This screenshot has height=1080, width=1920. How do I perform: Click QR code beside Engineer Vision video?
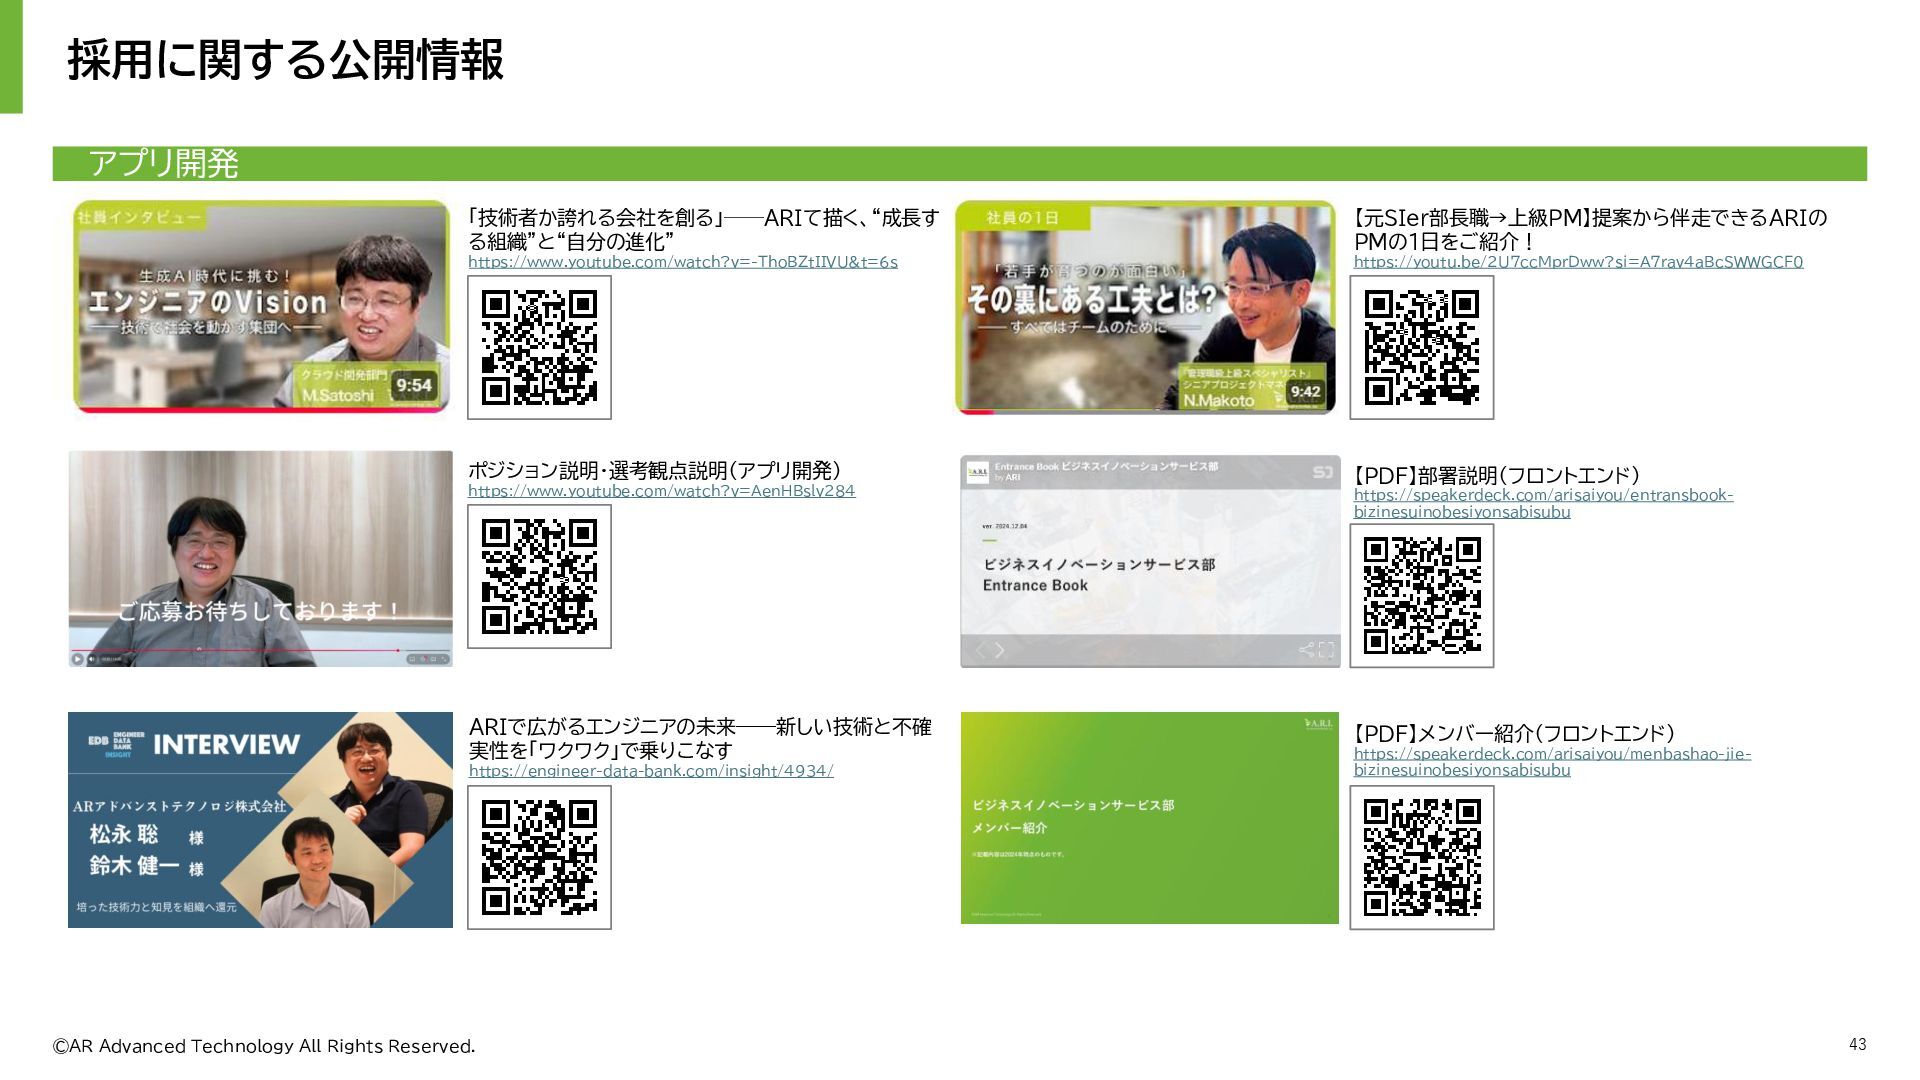pos(539,347)
